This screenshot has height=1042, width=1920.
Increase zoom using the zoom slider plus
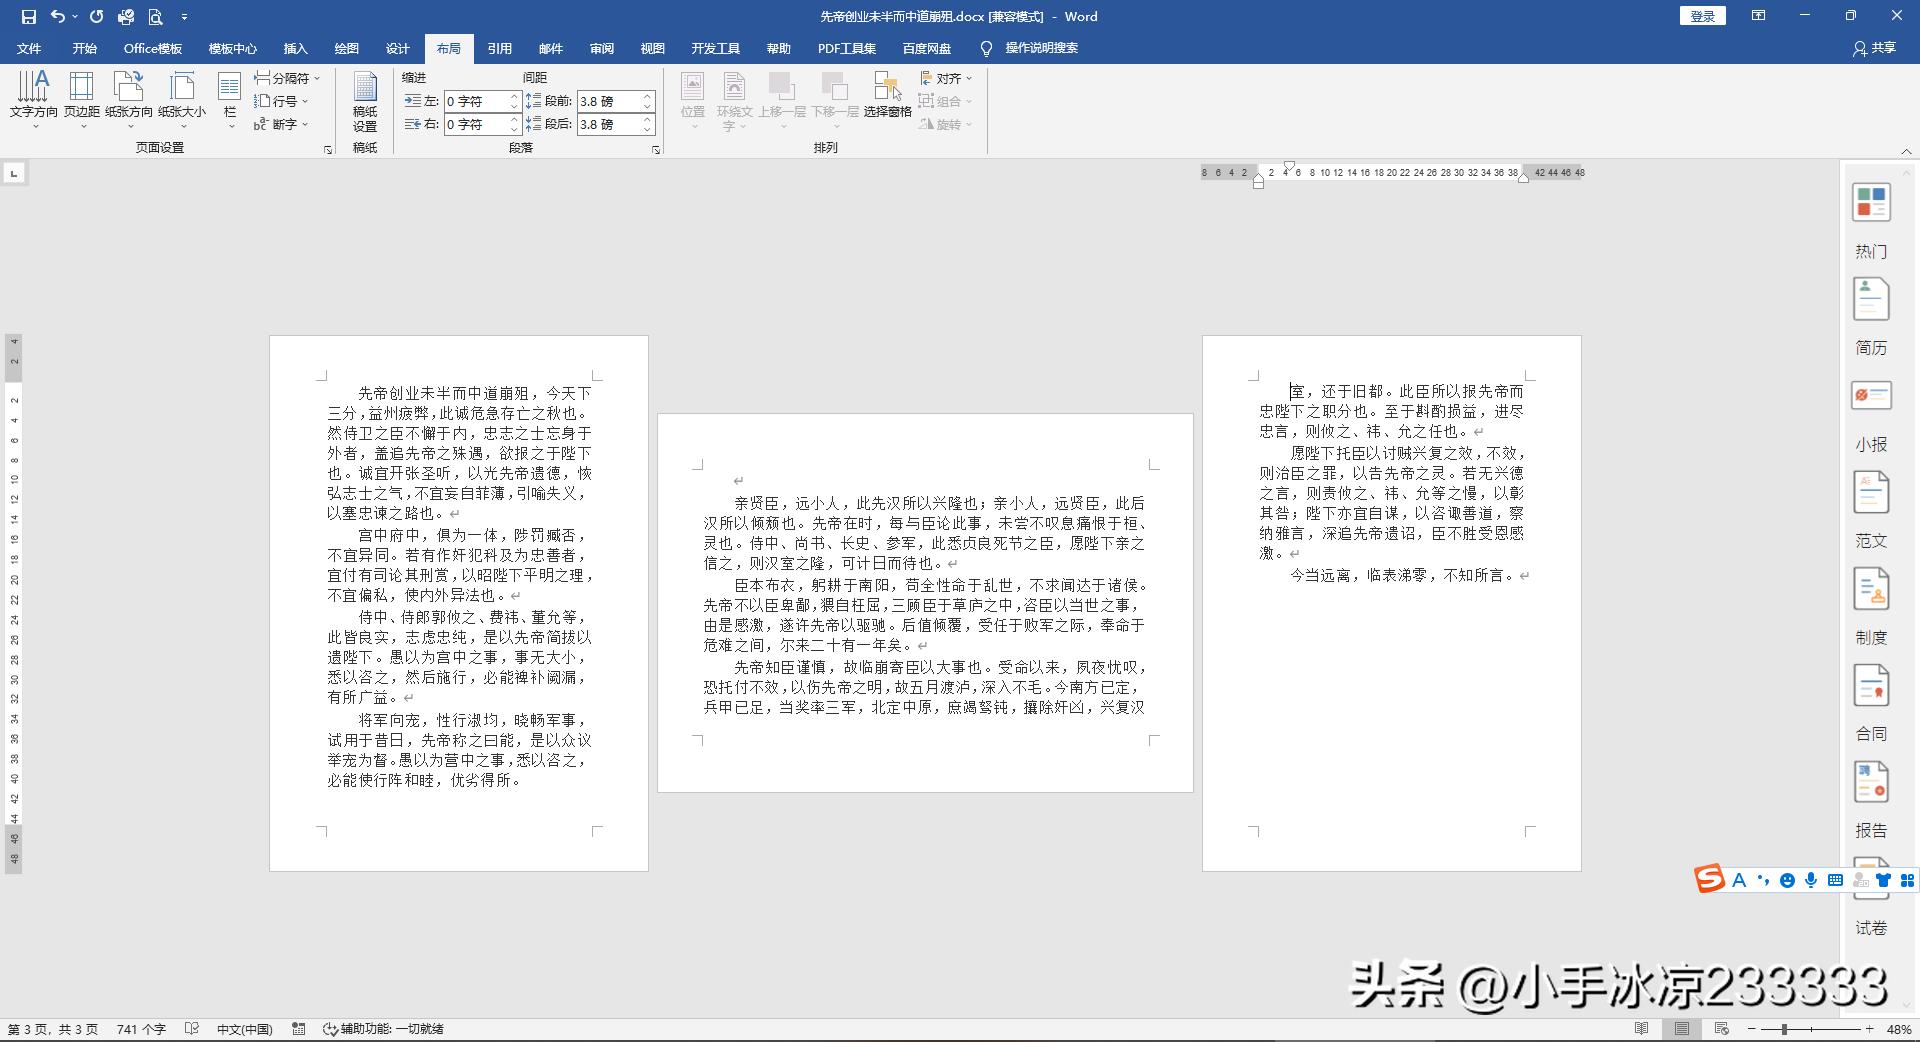click(1868, 1029)
